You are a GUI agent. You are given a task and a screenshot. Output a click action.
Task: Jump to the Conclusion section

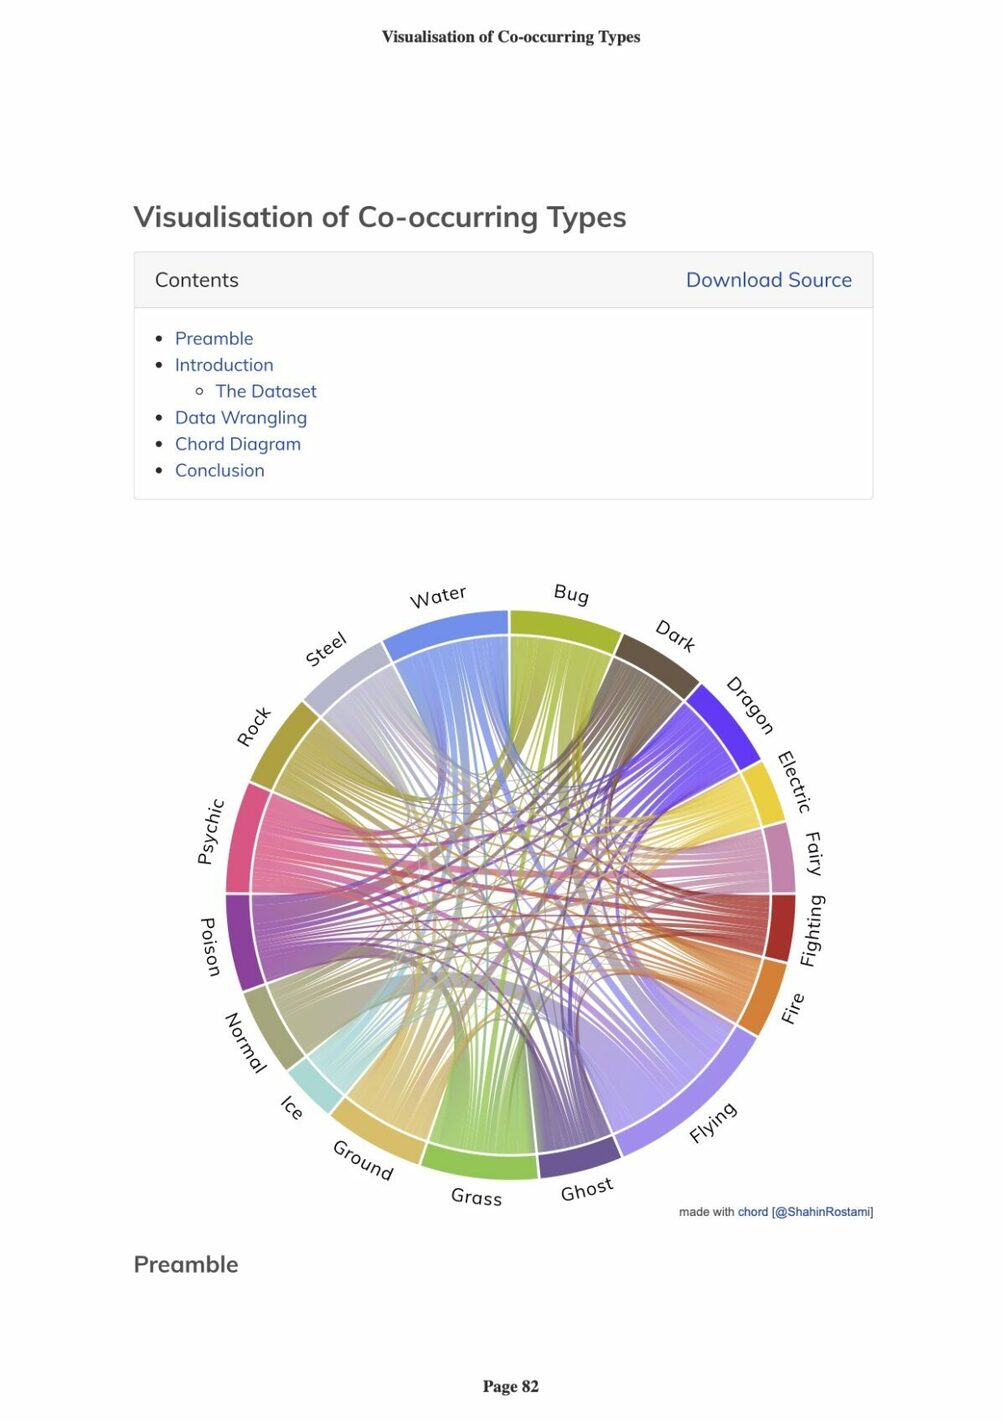click(x=220, y=470)
